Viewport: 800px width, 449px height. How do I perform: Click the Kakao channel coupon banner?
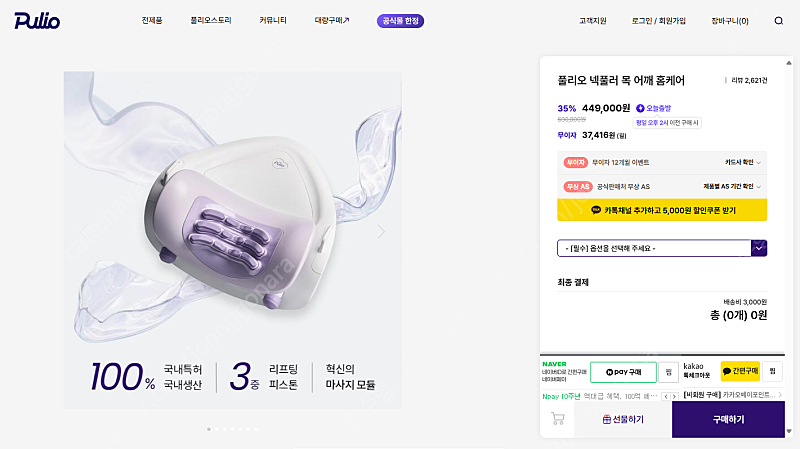(662, 210)
